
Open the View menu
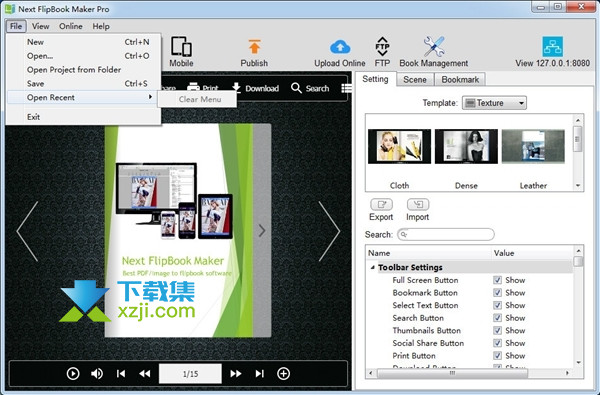(x=41, y=26)
